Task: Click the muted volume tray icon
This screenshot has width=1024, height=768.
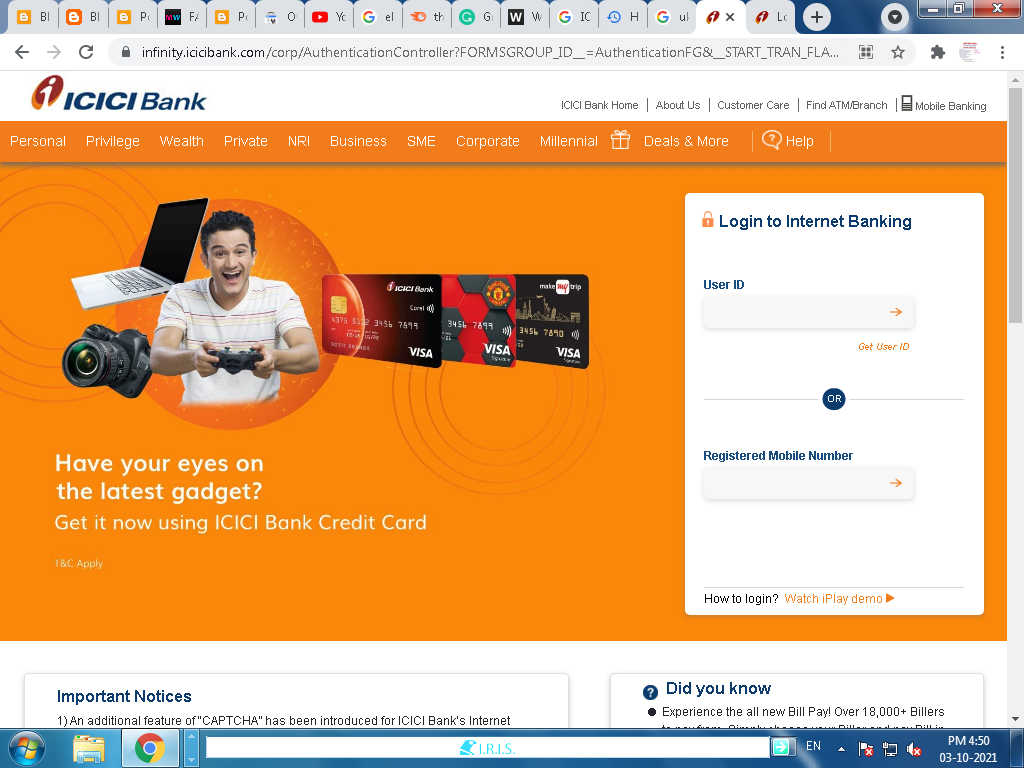Action: coord(914,750)
